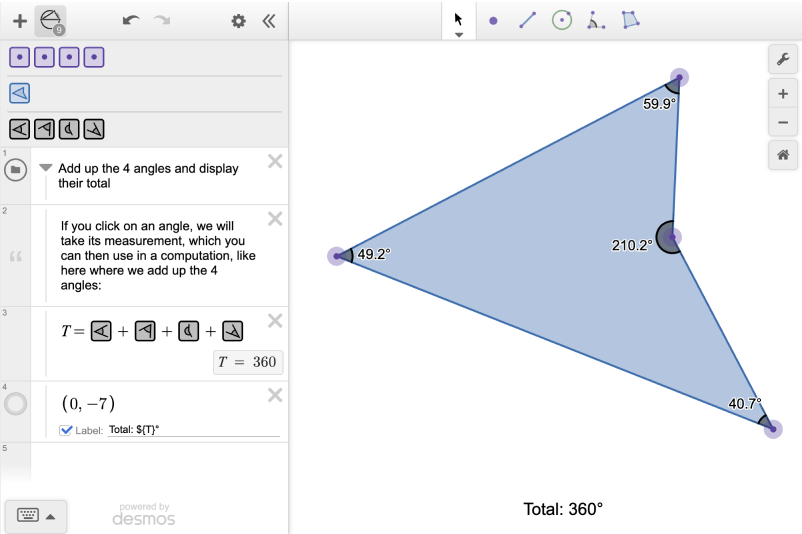The image size is (802, 534).
Task: Open the settings gear menu
Action: coord(238,20)
